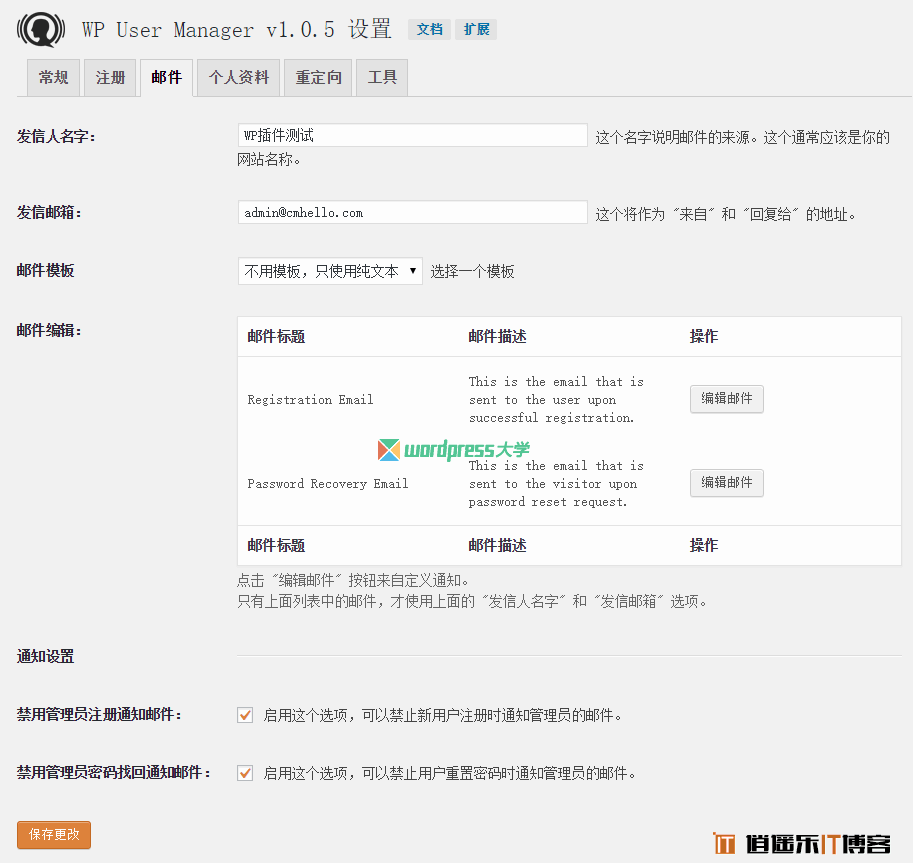This screenshot has height=863, width=913.
Task: Switch to the 注册 tab
Action: coord(110,77)
